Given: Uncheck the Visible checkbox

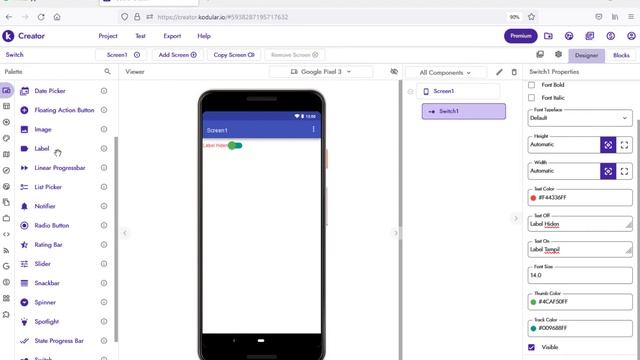Looking at the screenshot, I should 531,347.
